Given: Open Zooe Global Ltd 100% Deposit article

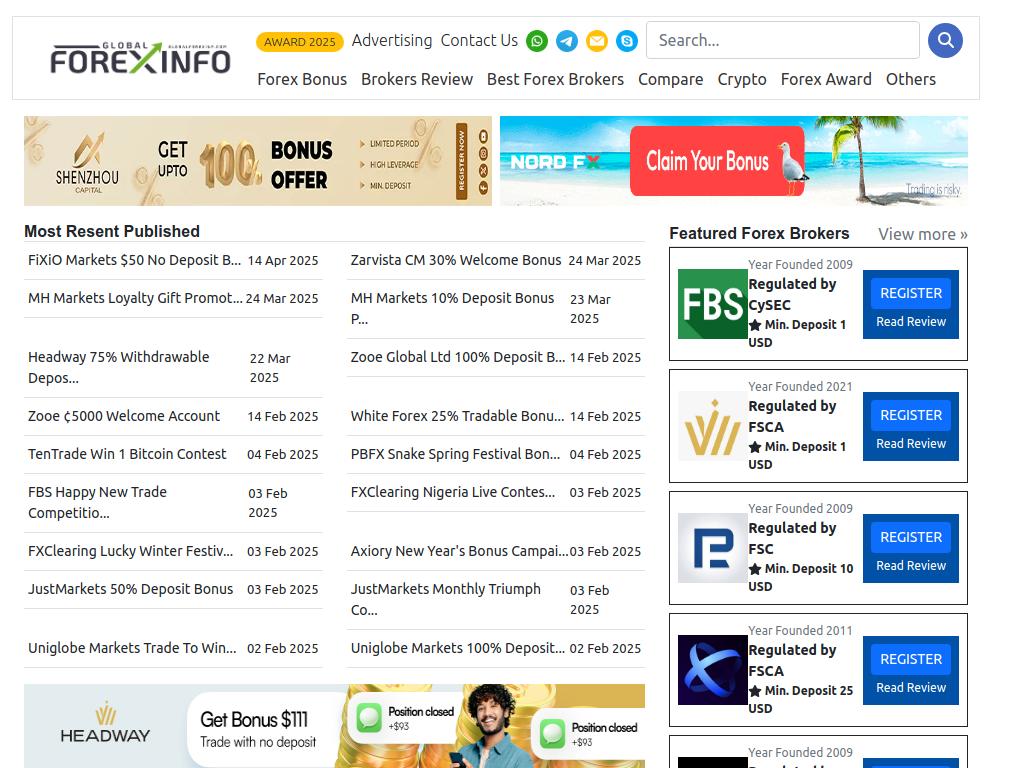Looking at the screenshot, I should point(458,357).
